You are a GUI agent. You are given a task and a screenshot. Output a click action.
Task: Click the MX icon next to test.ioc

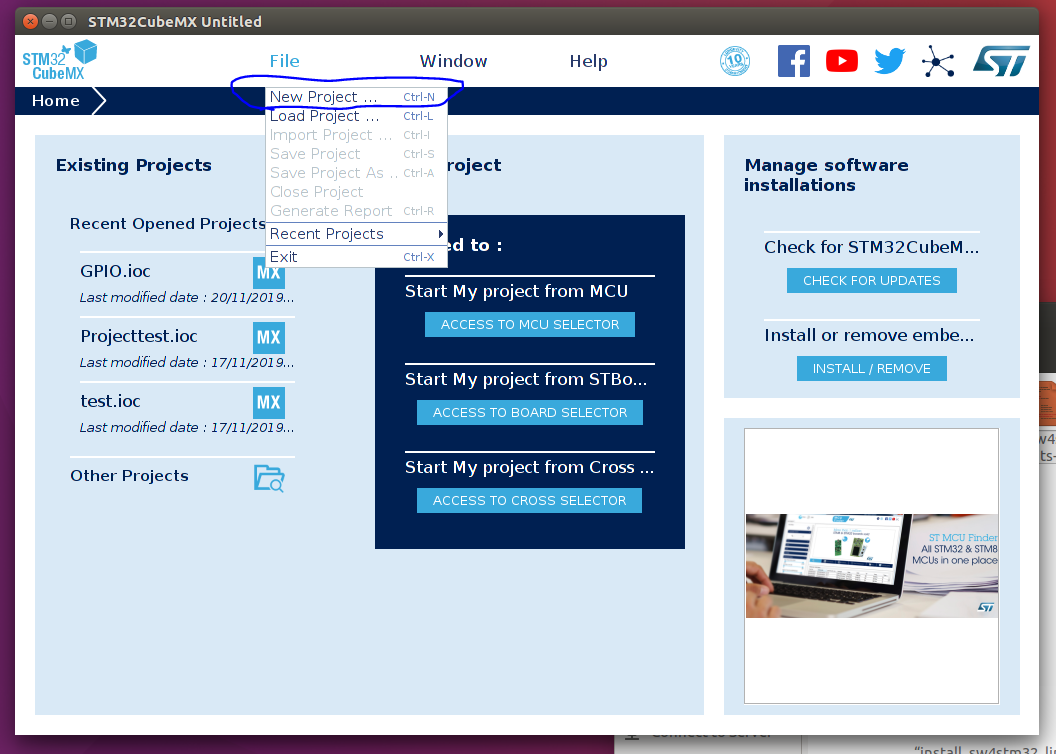pos(269,403)
